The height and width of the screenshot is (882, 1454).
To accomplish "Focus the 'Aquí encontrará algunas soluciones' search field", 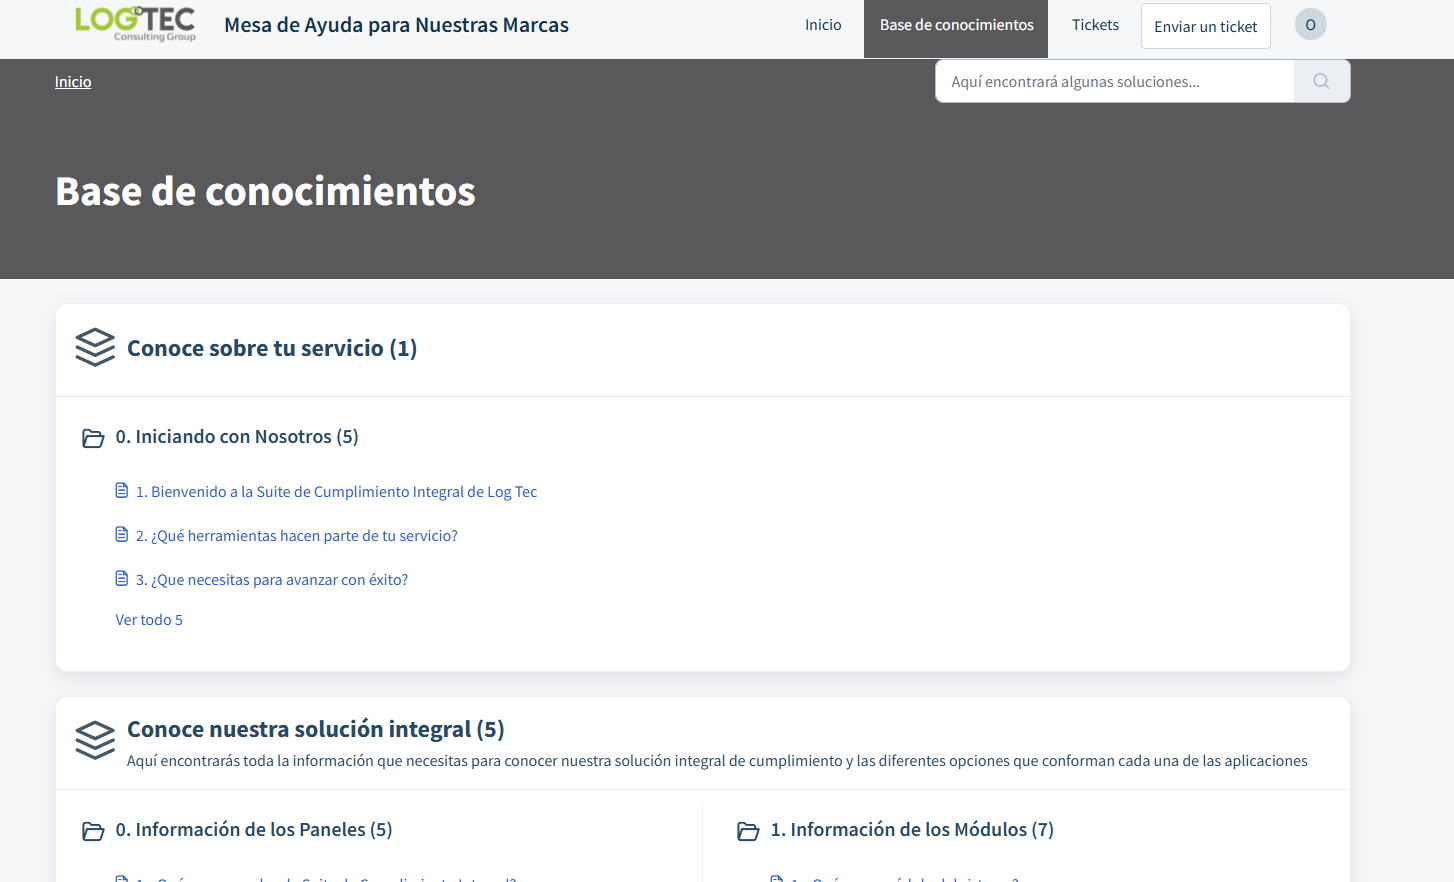I will [x=1114, y=81].
